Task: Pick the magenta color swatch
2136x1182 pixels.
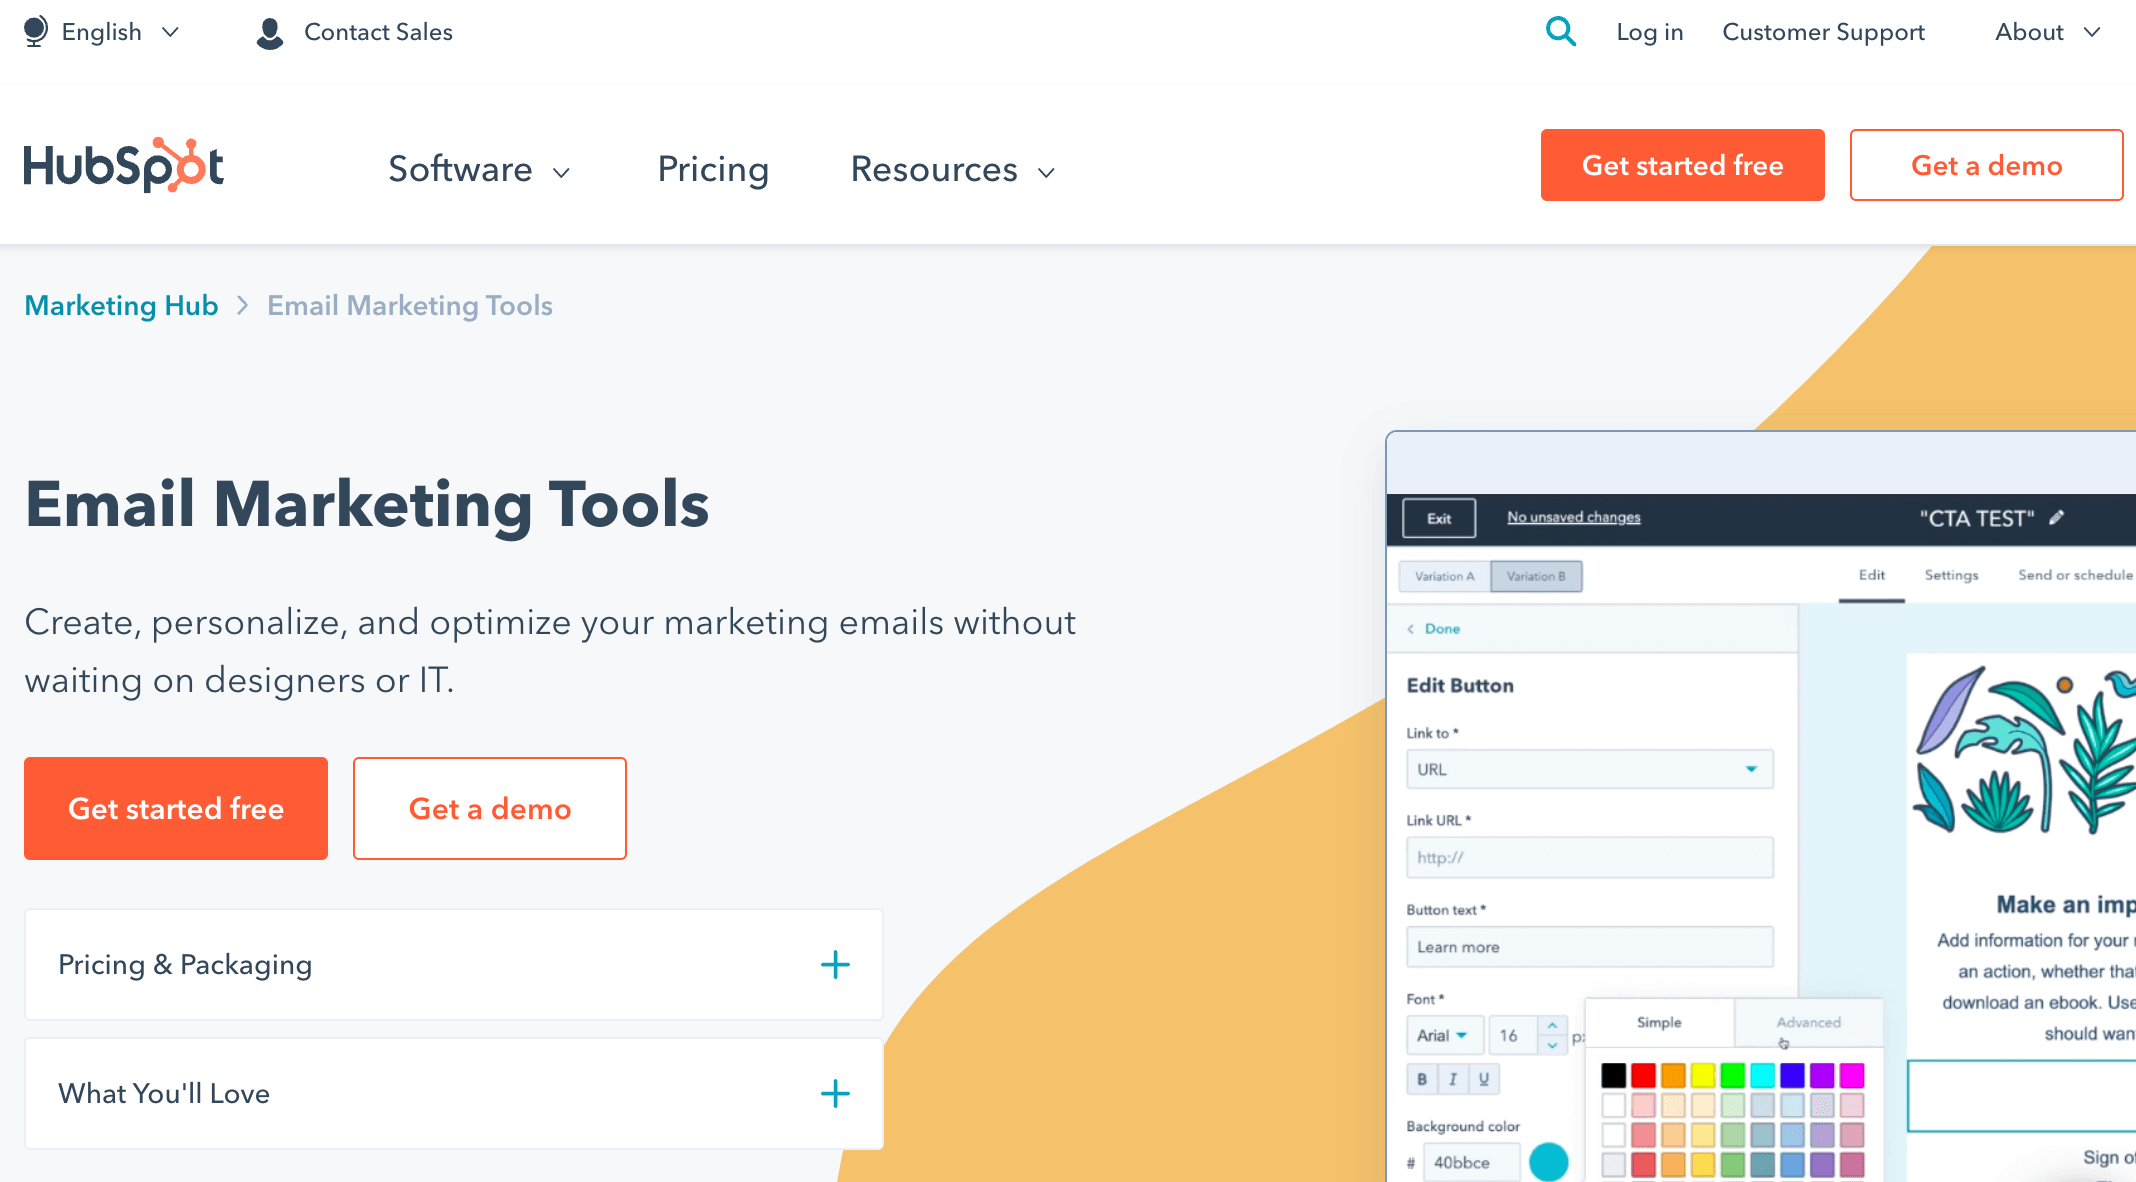Action: [1852, 1075]
